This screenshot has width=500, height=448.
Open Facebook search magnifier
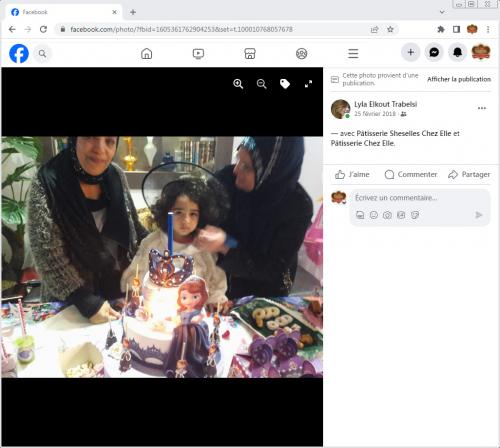(42, 53)
